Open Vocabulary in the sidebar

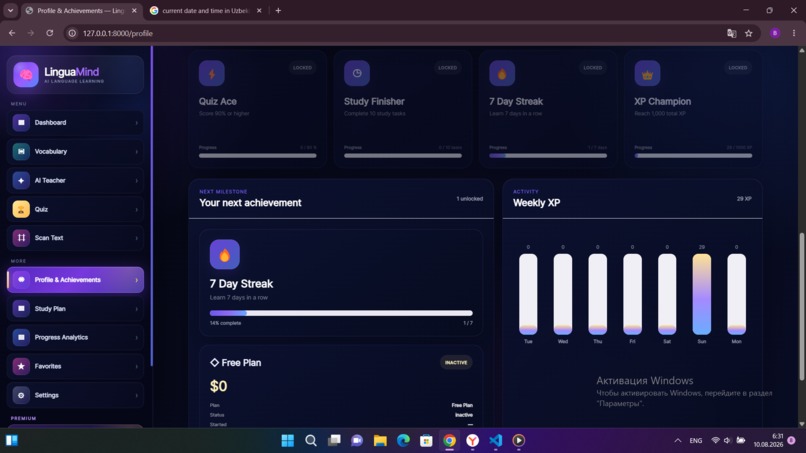[x=75, y=151]
